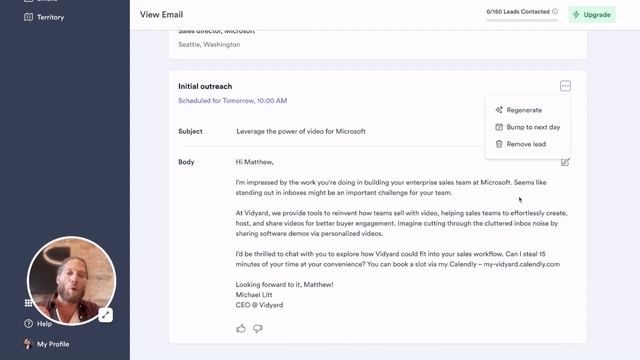Click the My Profile avatar icon

point(28,344)
